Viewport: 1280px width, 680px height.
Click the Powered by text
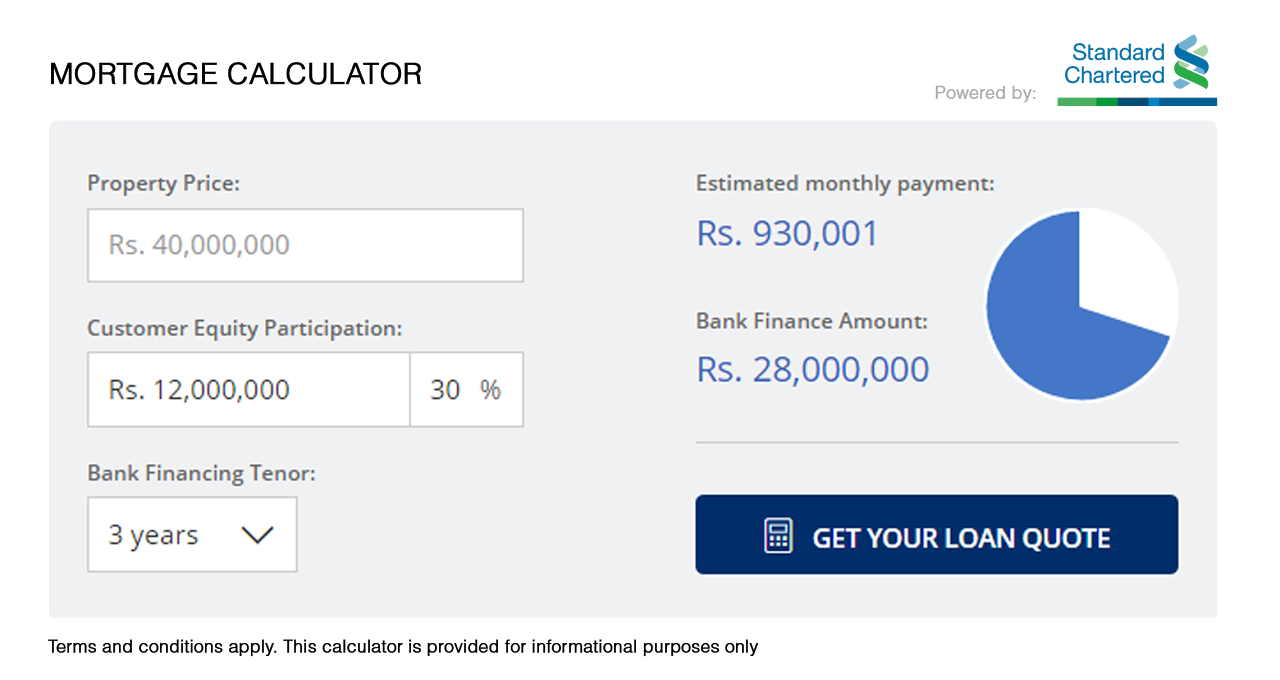coord(985,93)
